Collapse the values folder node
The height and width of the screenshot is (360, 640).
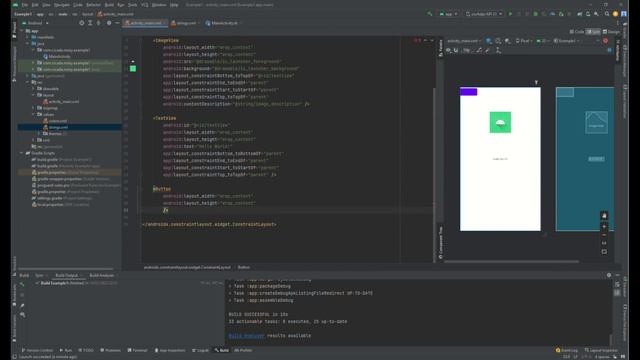(x=34, y=114)
